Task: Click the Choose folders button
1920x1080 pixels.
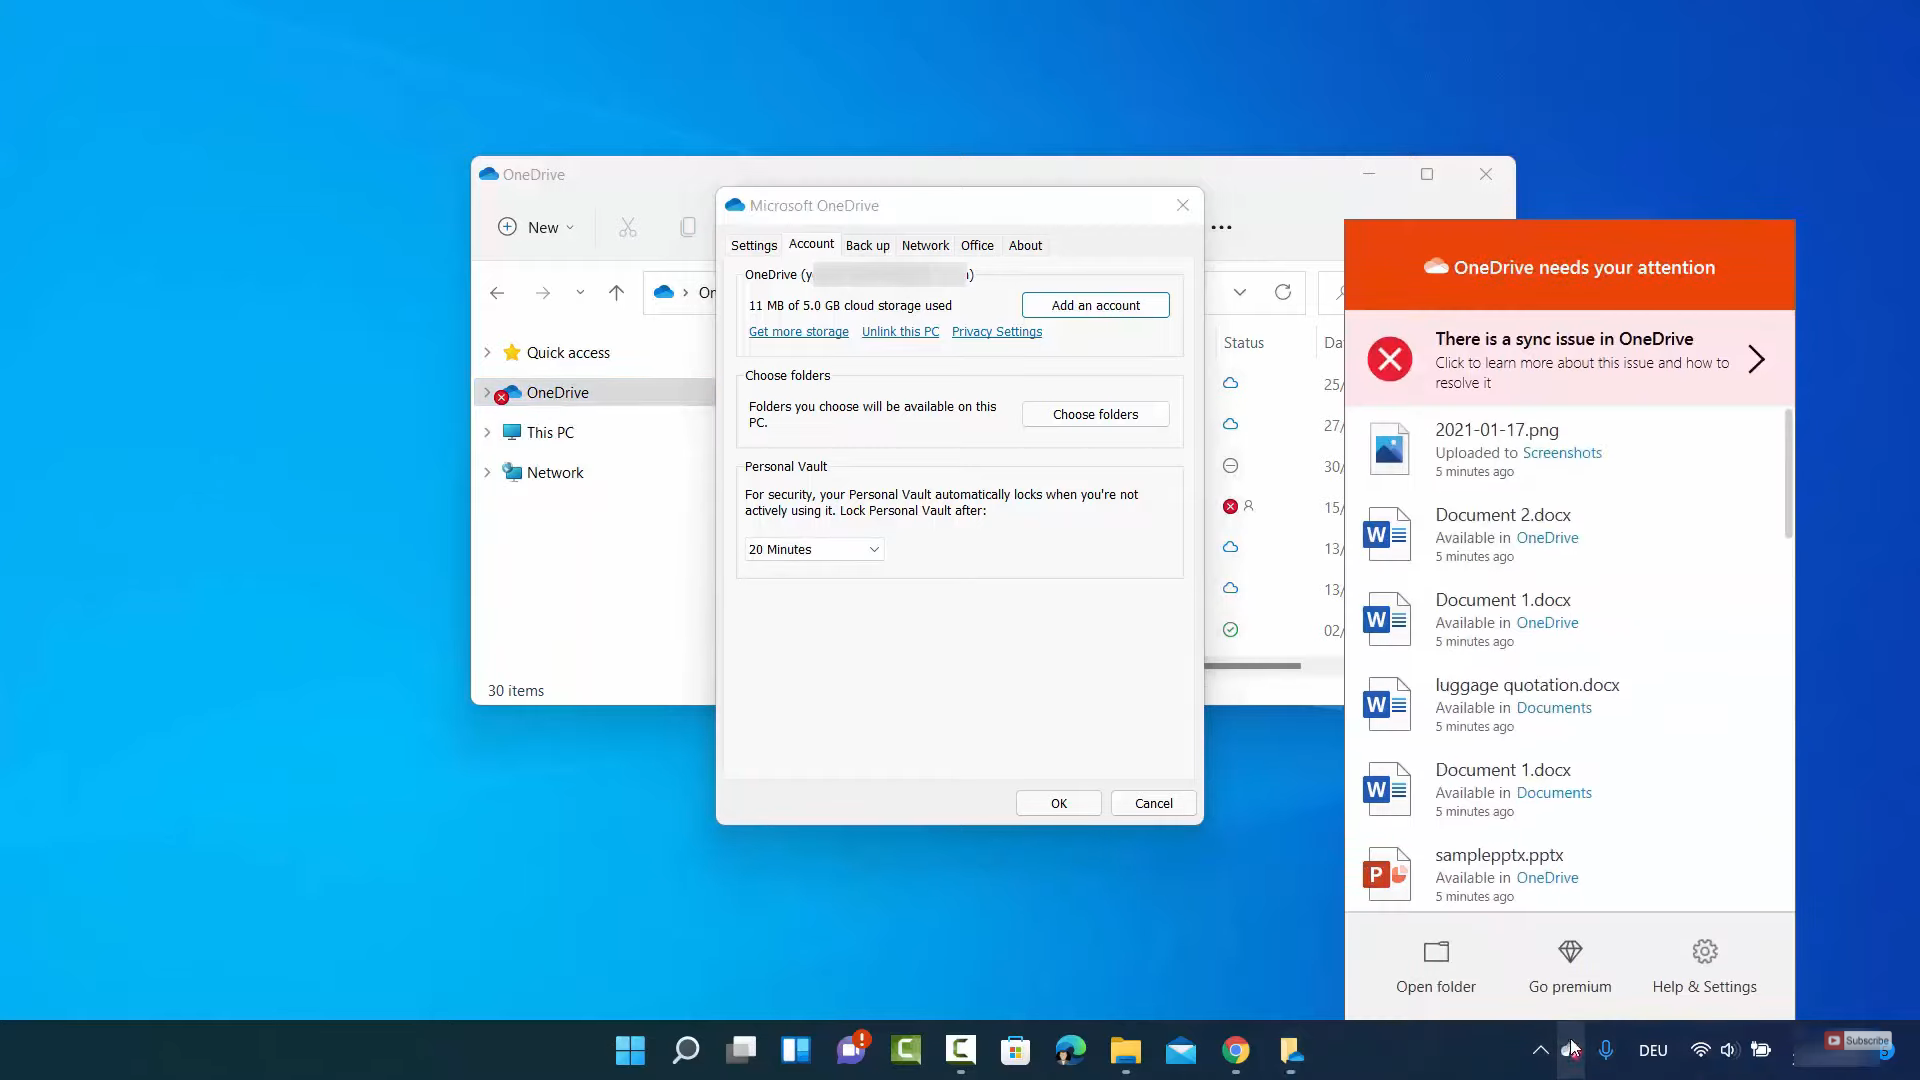Action: click(x=1095, y=414)
